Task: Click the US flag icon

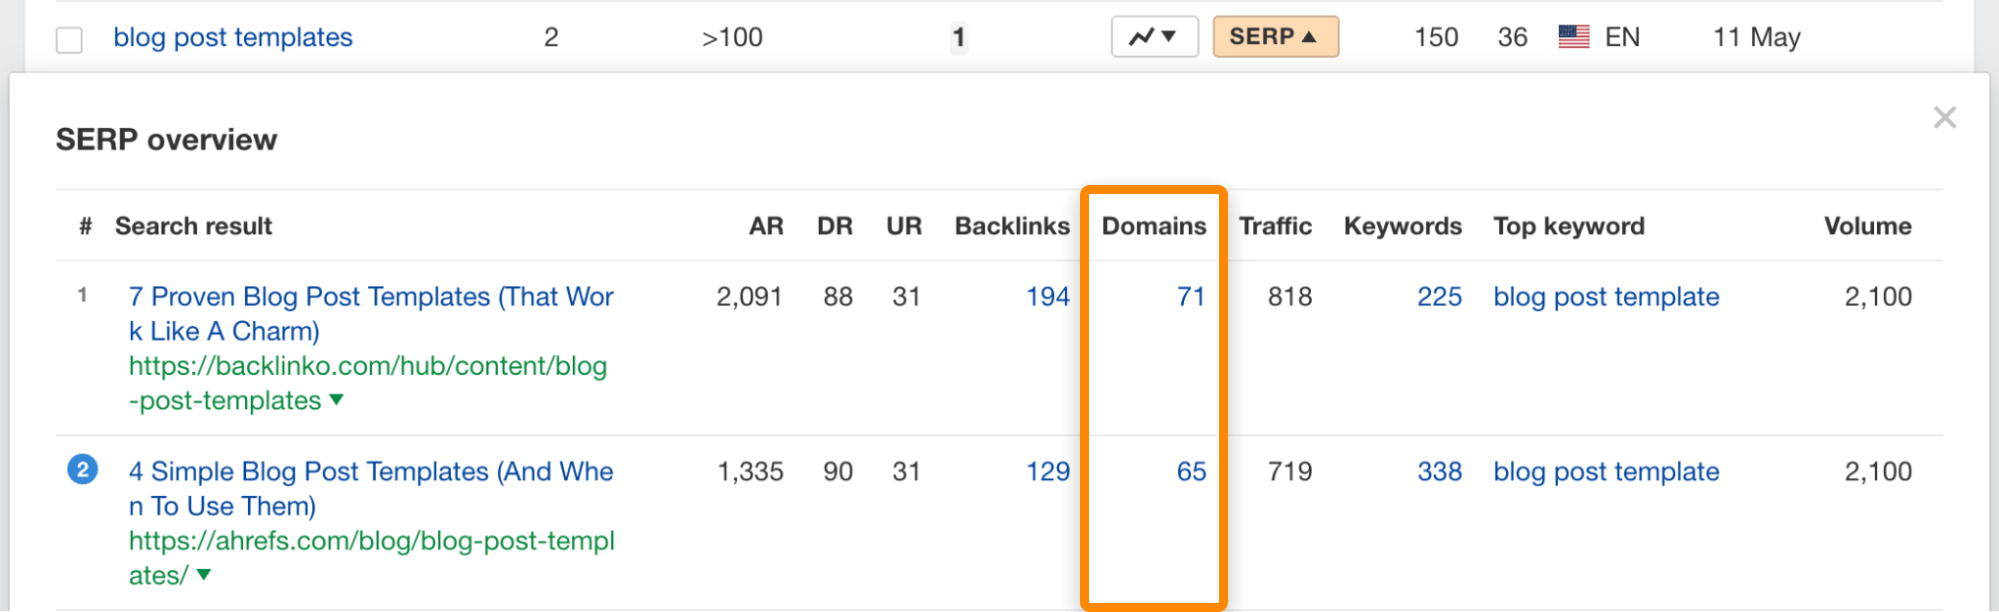Action: point(1573,37)
